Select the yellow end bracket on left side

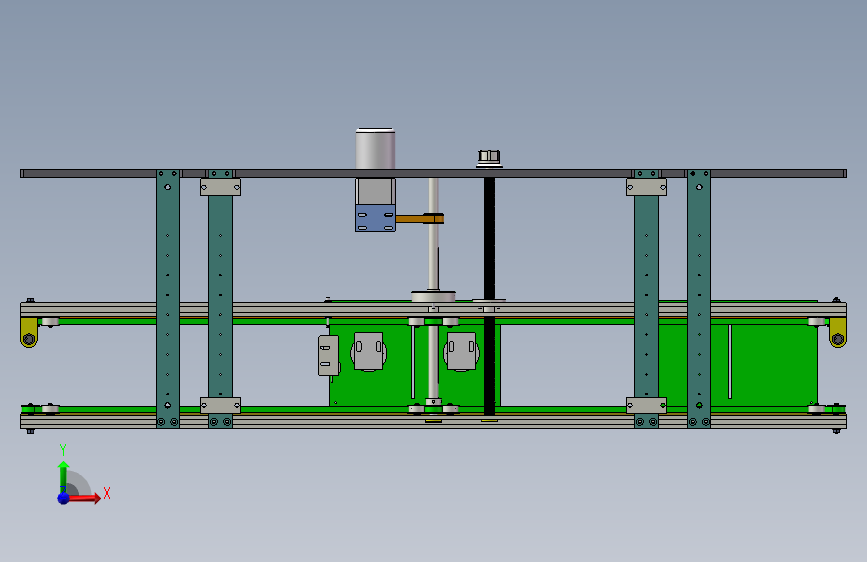tap(29, 332)
